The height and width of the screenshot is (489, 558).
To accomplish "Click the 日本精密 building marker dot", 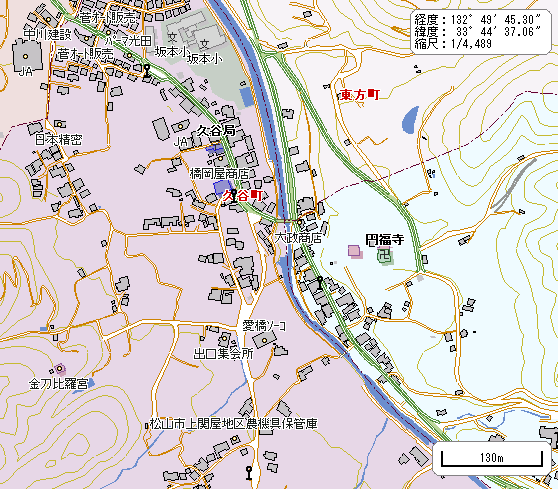I will click(x=60, y=124).
